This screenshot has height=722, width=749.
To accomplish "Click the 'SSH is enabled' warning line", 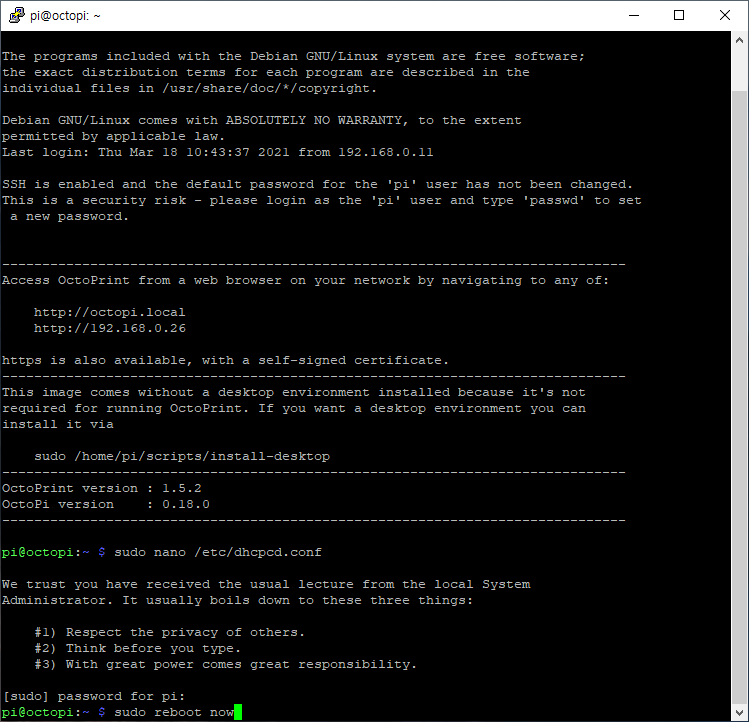I will [x=318, y=184].
